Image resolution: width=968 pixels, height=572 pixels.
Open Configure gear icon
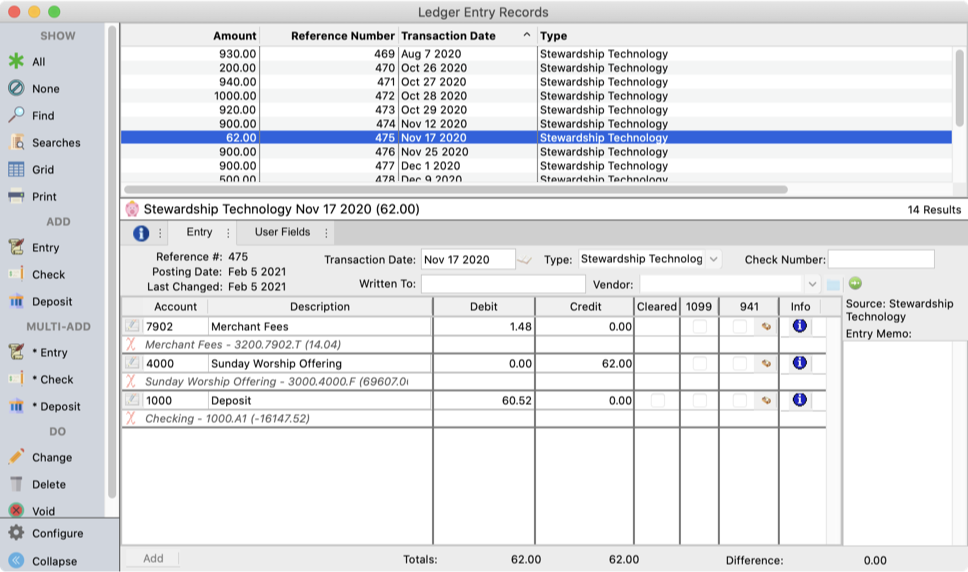click(16, 533)
